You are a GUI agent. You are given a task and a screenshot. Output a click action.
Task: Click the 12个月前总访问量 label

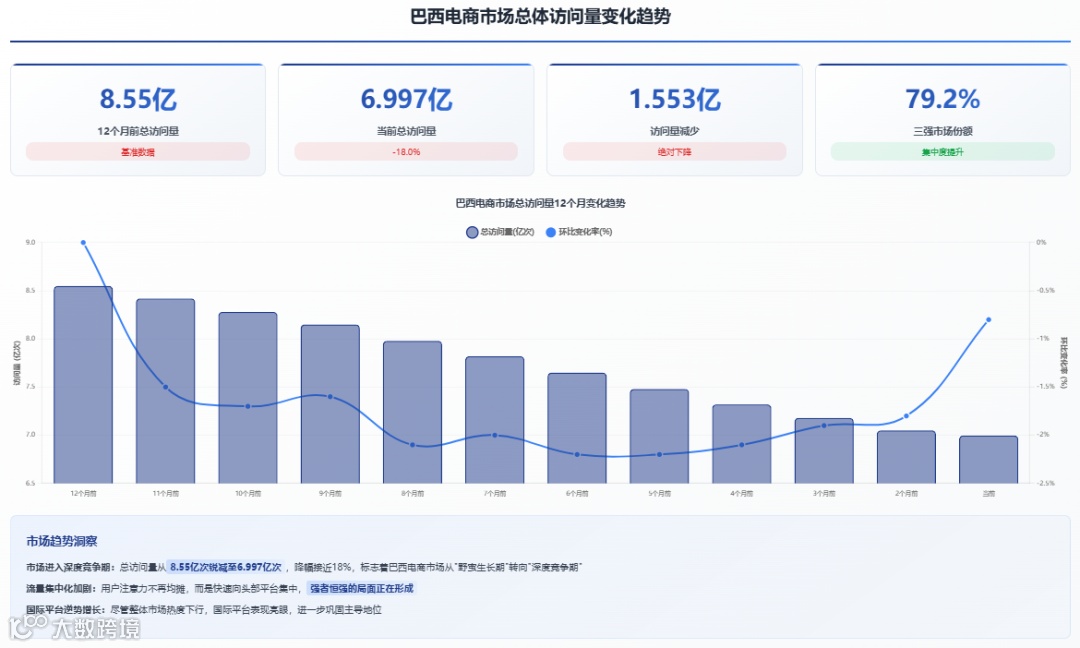[x=138, y=131]
